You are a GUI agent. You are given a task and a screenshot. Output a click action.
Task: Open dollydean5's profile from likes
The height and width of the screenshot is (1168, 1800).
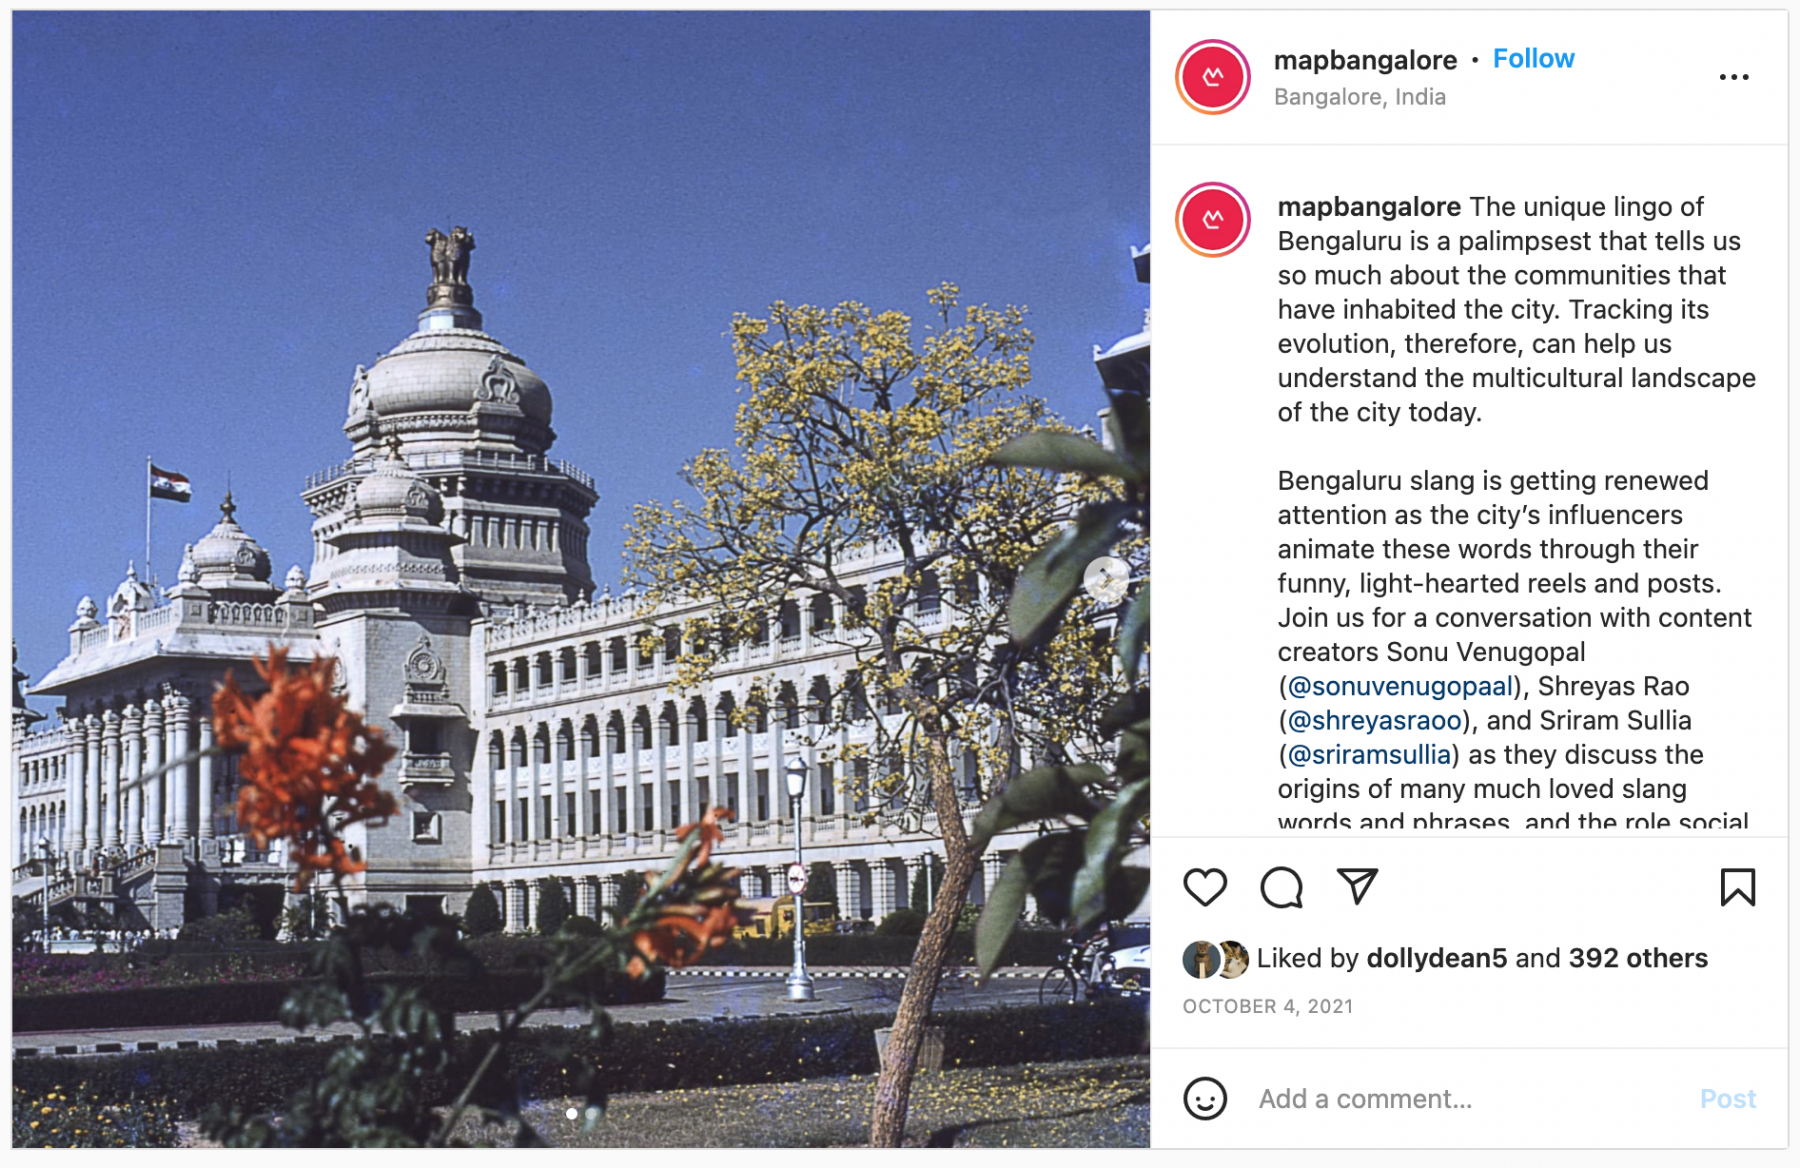[x=1436, y=958]
